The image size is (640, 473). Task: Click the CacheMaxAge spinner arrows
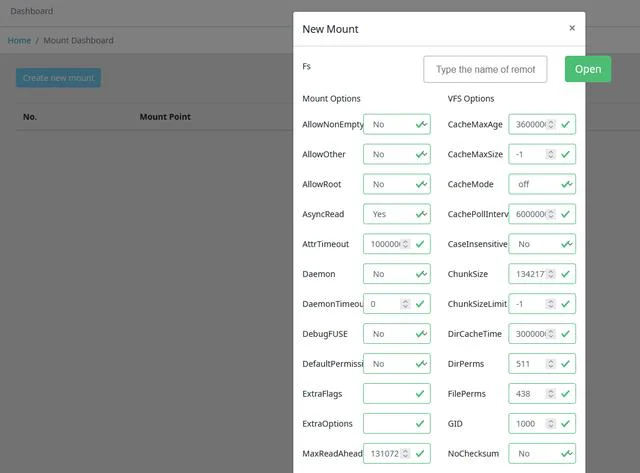tap(551, 124)
